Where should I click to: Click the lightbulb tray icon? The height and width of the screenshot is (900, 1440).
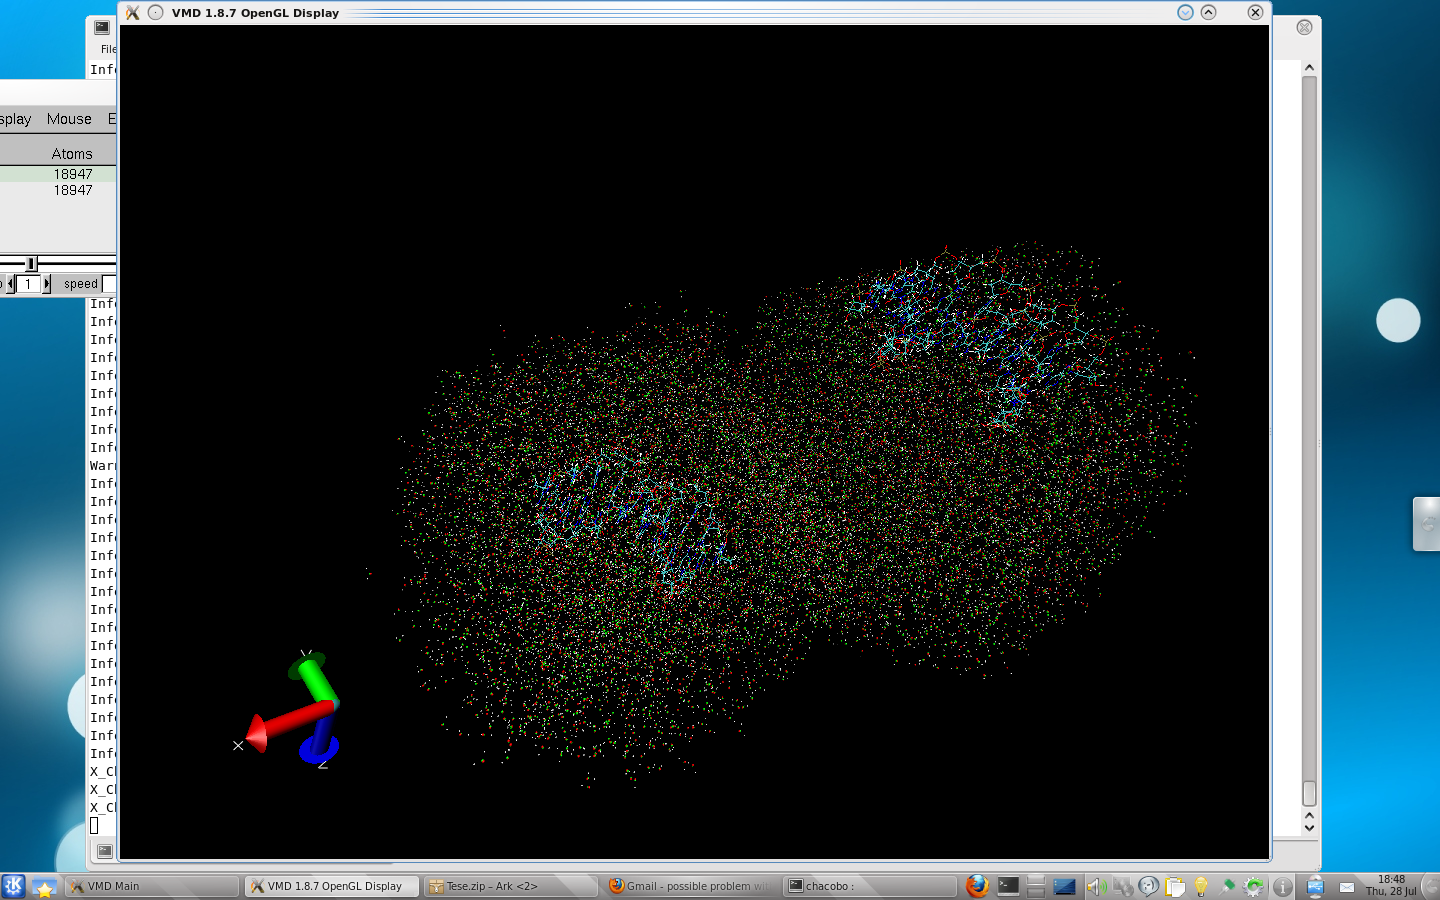coord(1201,887)
